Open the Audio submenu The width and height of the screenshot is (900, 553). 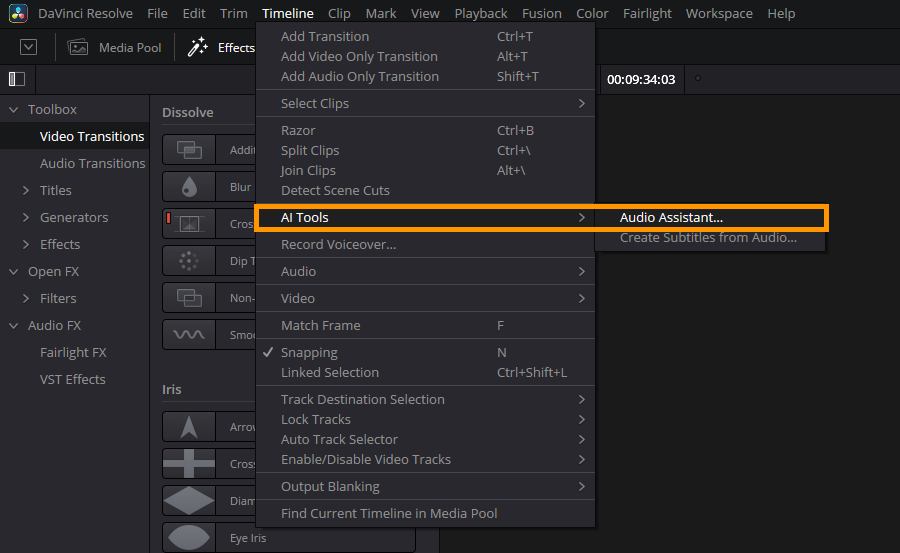425,272
